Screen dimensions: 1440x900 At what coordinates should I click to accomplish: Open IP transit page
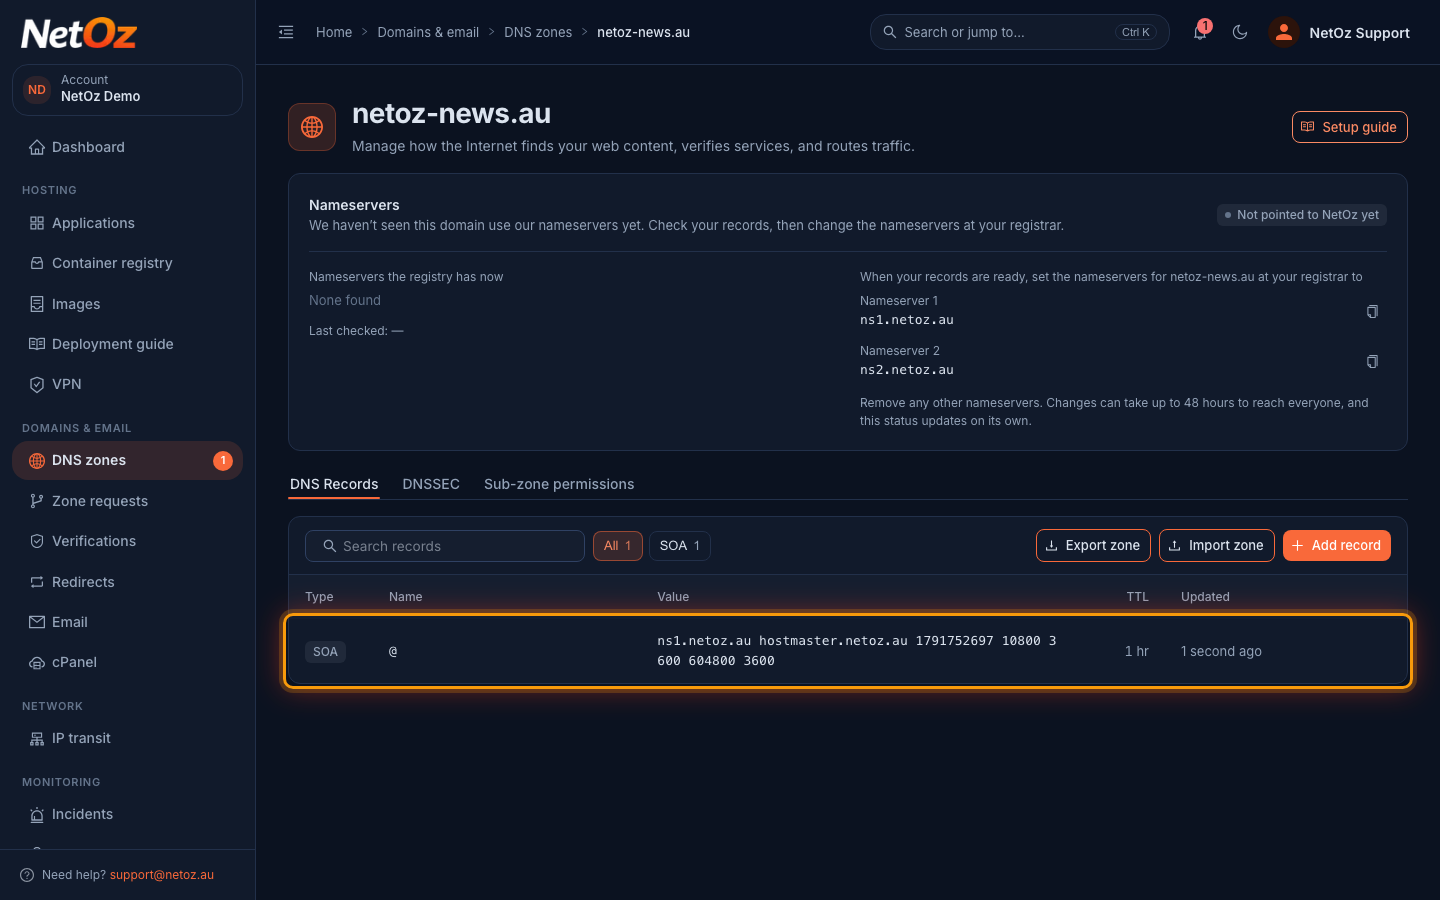point(127,738)
